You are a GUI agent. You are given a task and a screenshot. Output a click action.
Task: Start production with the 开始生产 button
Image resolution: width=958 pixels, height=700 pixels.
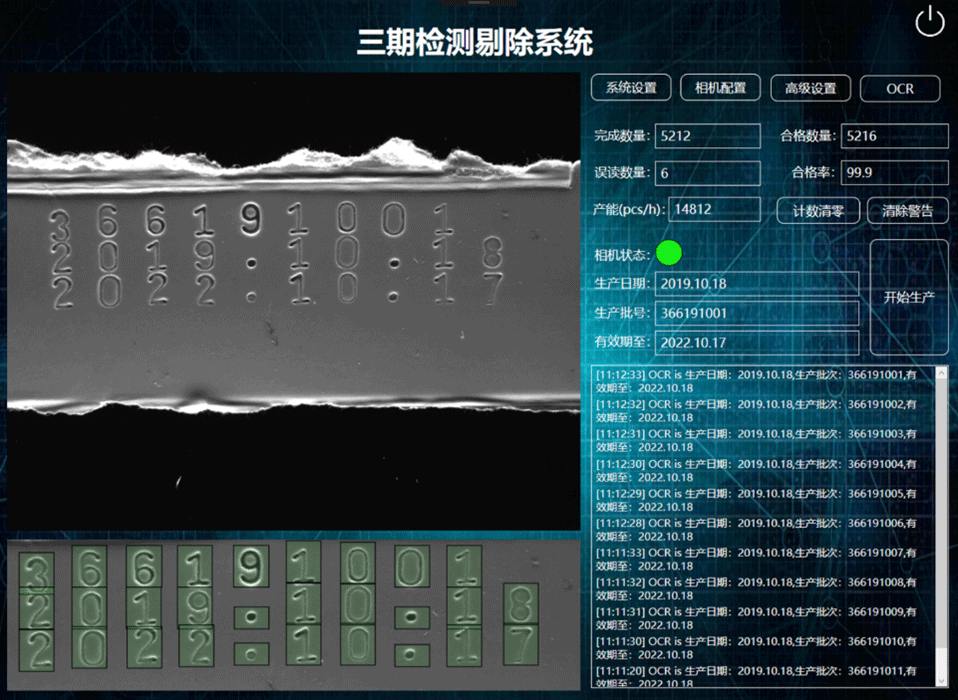pyautogui.click(x=909, y=297)
